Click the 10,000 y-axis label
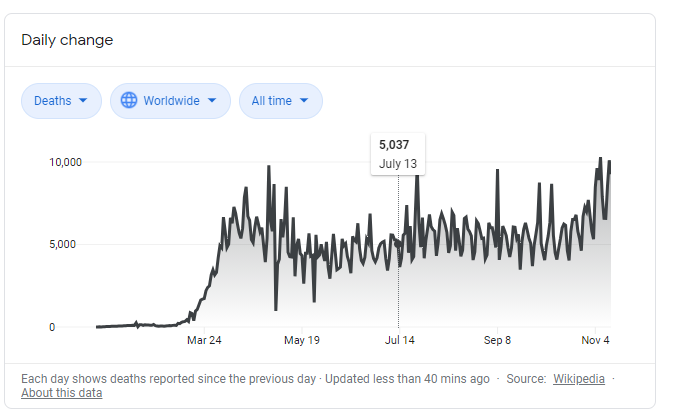 tap(65, 162)
